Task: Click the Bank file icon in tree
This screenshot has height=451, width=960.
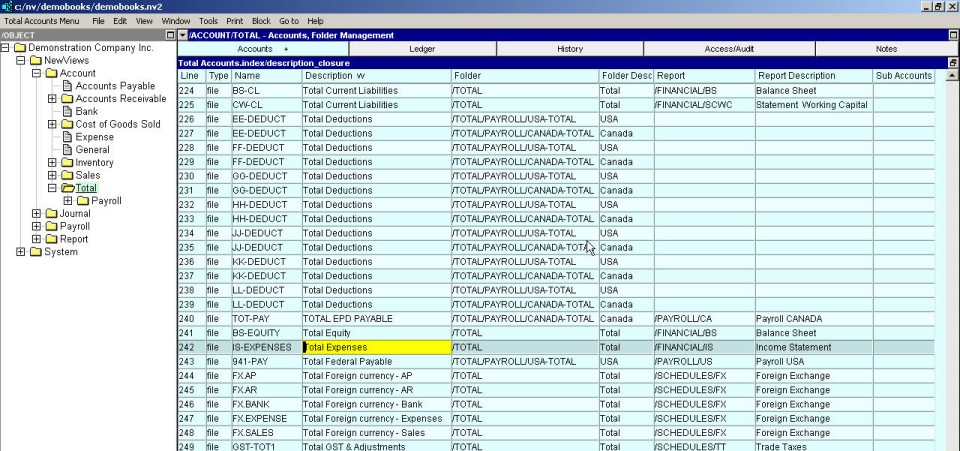Action: point(67,112)
